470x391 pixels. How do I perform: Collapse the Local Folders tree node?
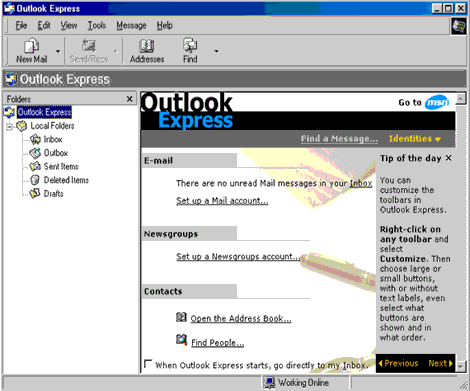click(x=9, y=126)
